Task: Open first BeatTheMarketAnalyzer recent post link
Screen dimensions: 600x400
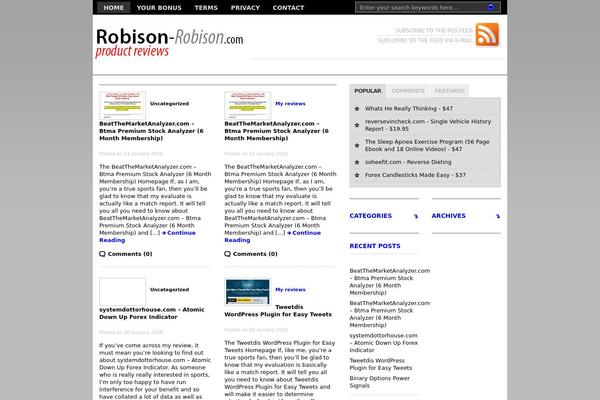Action: pyautogui.click(x=390, y=282)
